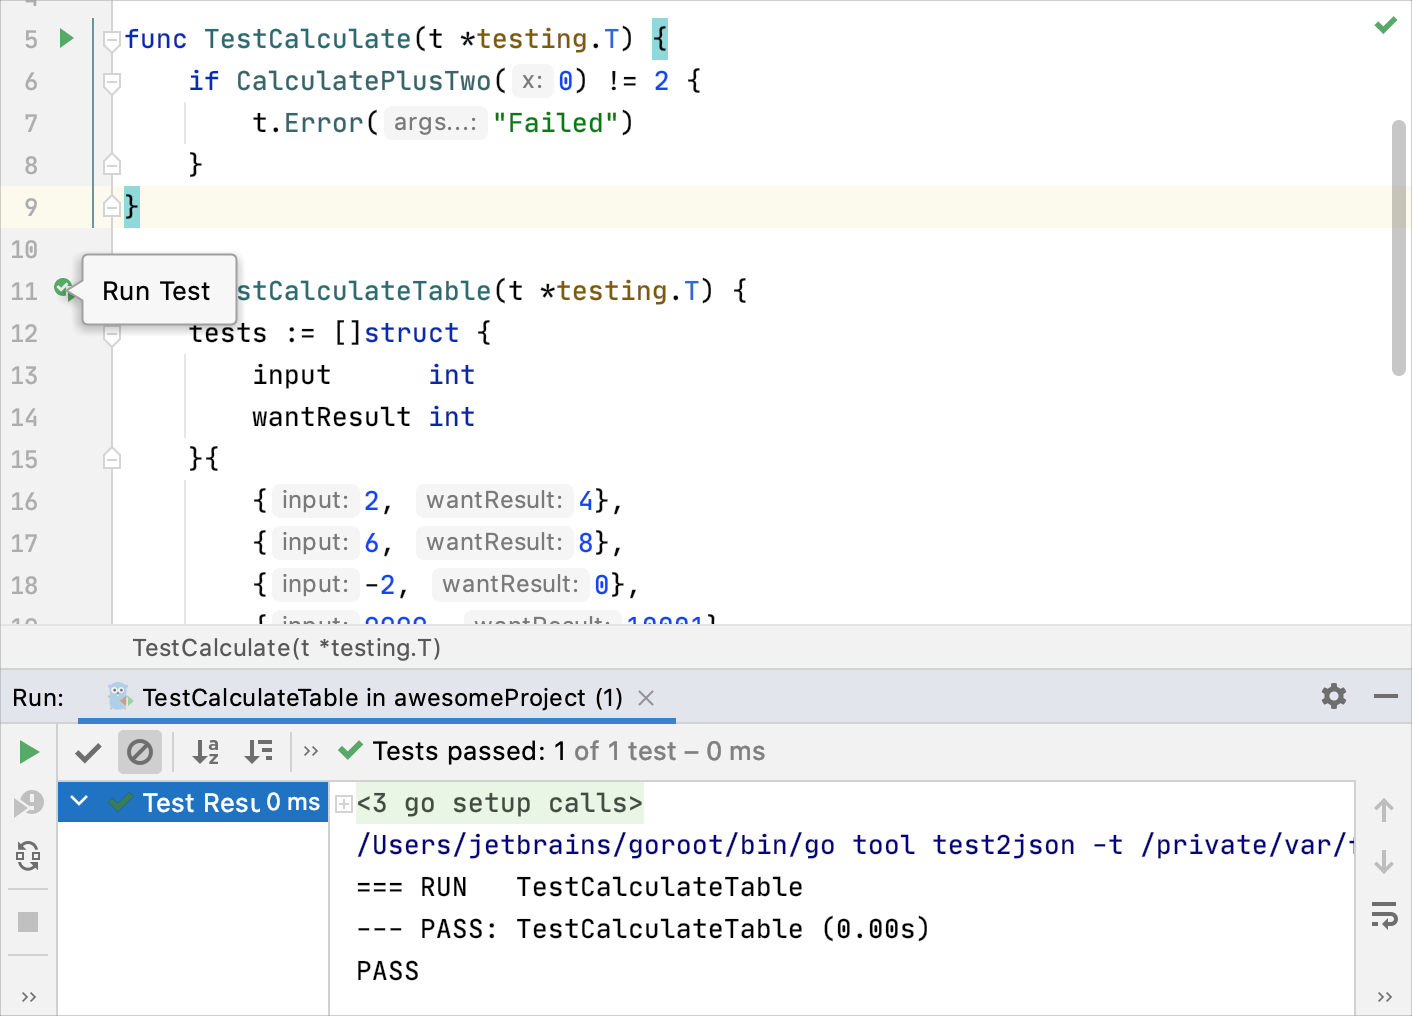Screen dimensions: 1412x1016
Task: Expand the go setup calls output
Action: point(344,802)
